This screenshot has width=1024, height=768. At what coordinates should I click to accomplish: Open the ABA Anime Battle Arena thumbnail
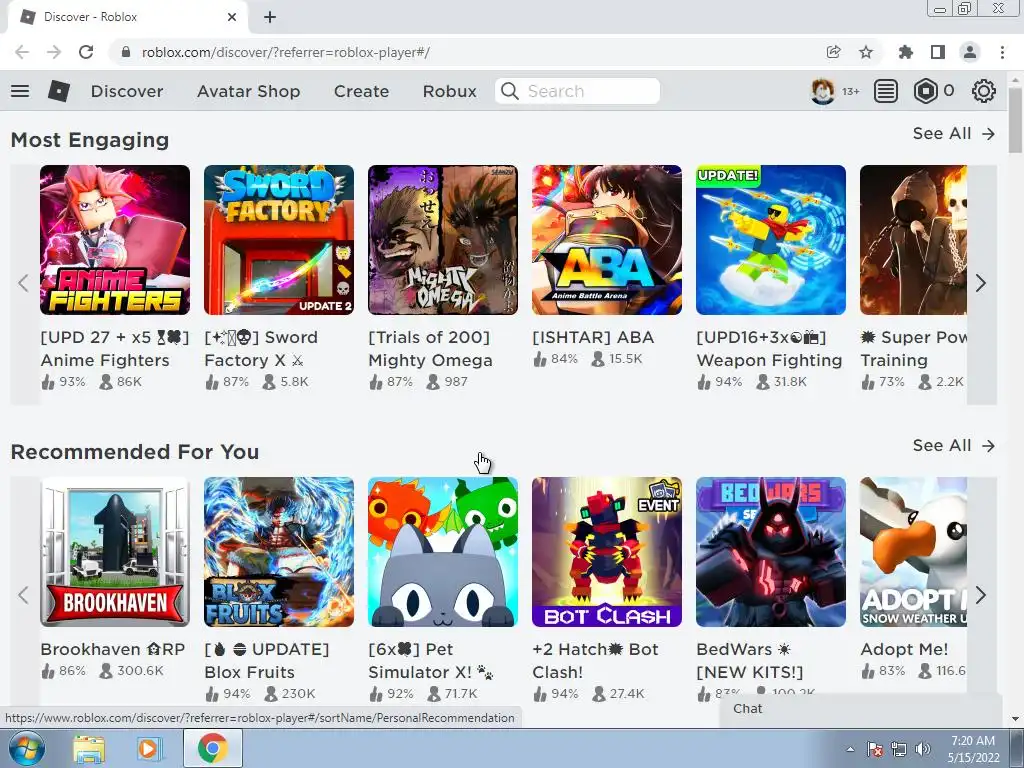coord(607,240)
